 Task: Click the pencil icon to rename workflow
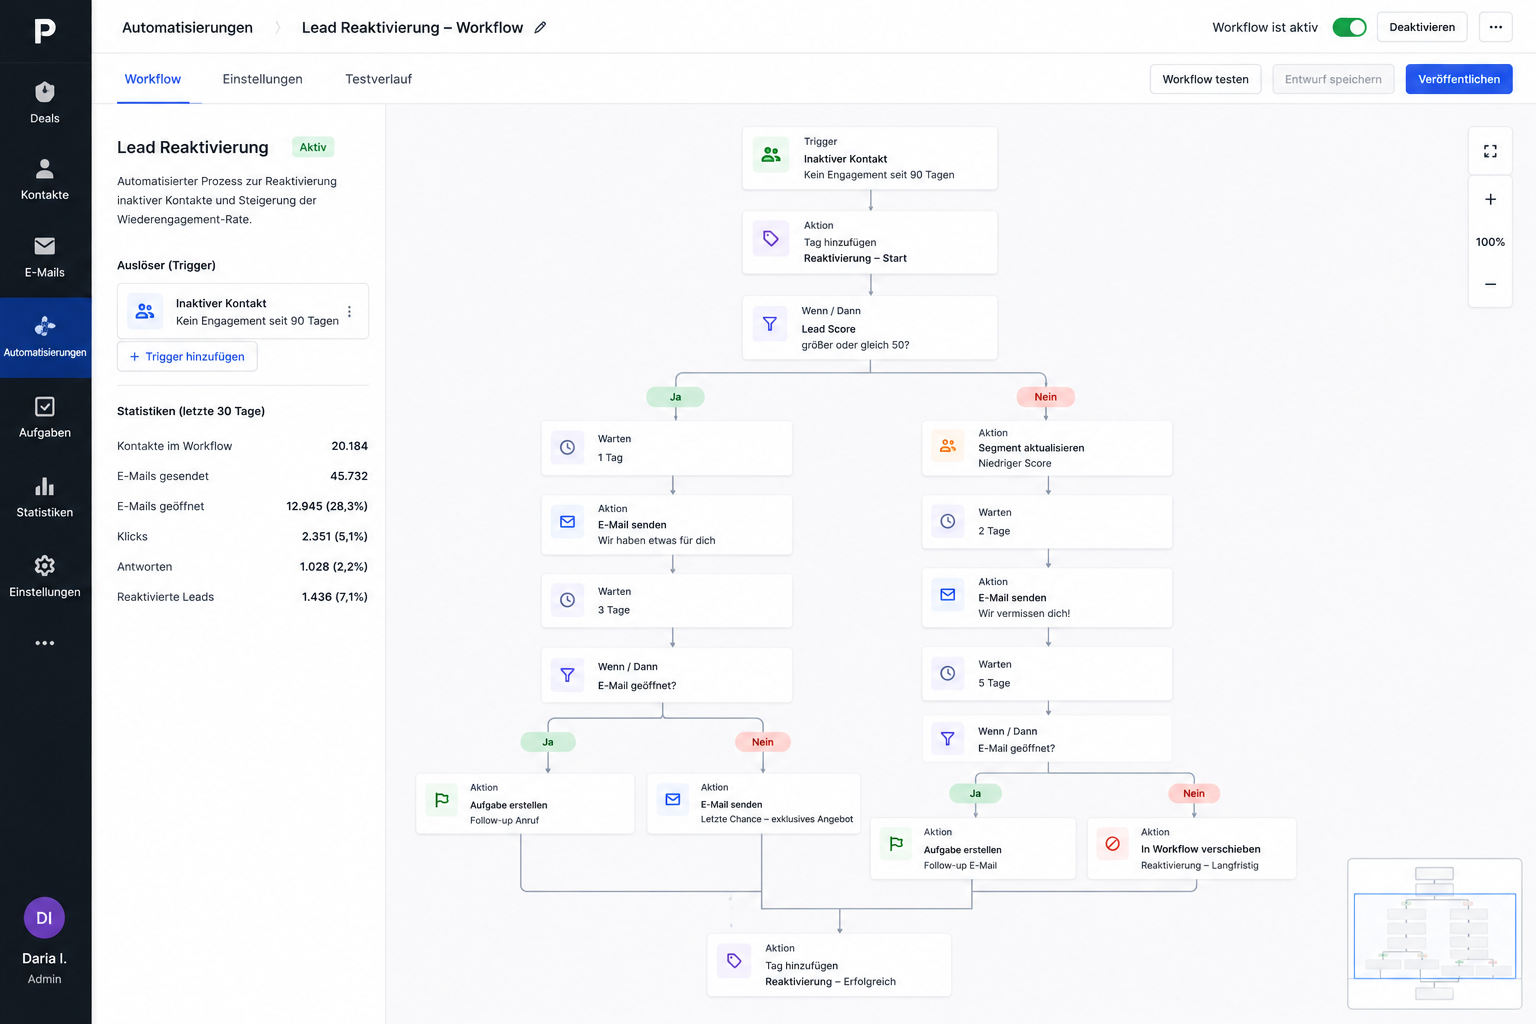point(540,28)
